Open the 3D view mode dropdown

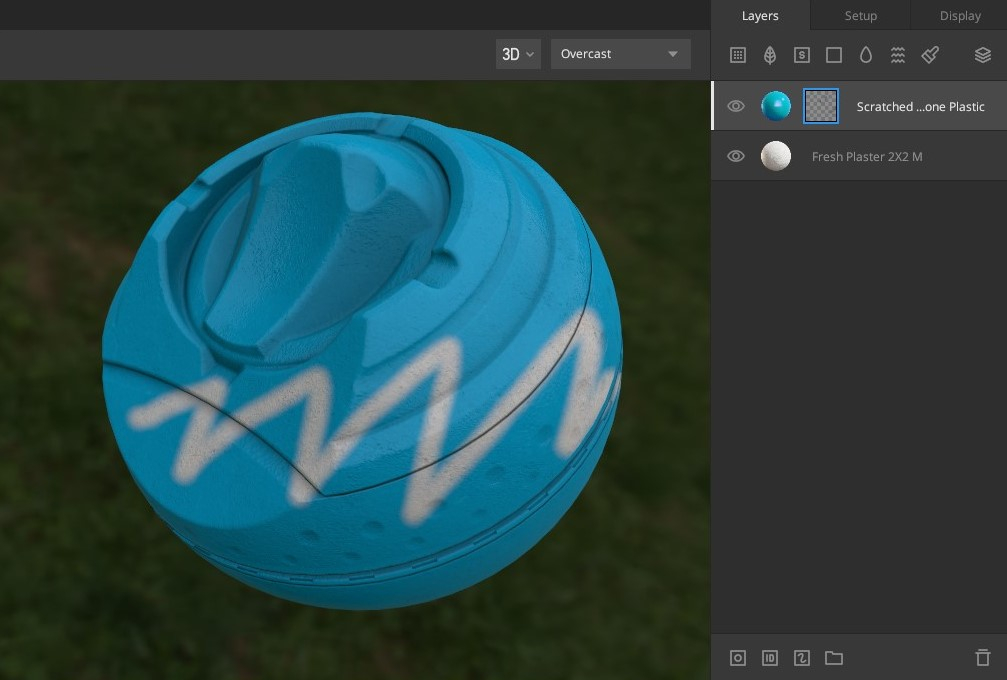pos(517,54)
